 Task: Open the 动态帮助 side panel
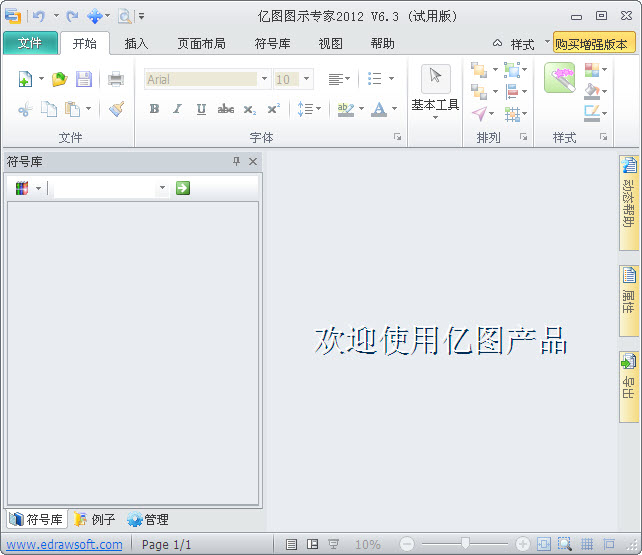629,203
